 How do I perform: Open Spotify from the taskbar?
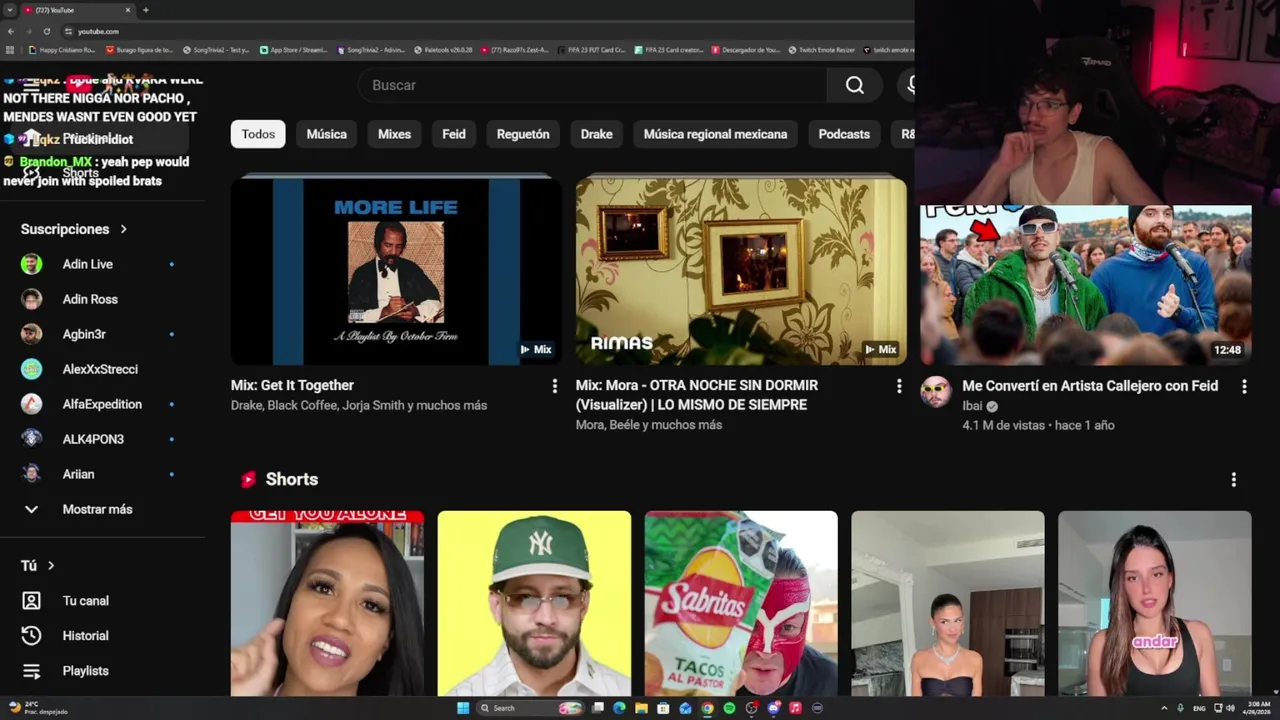(x=729, y=708)
